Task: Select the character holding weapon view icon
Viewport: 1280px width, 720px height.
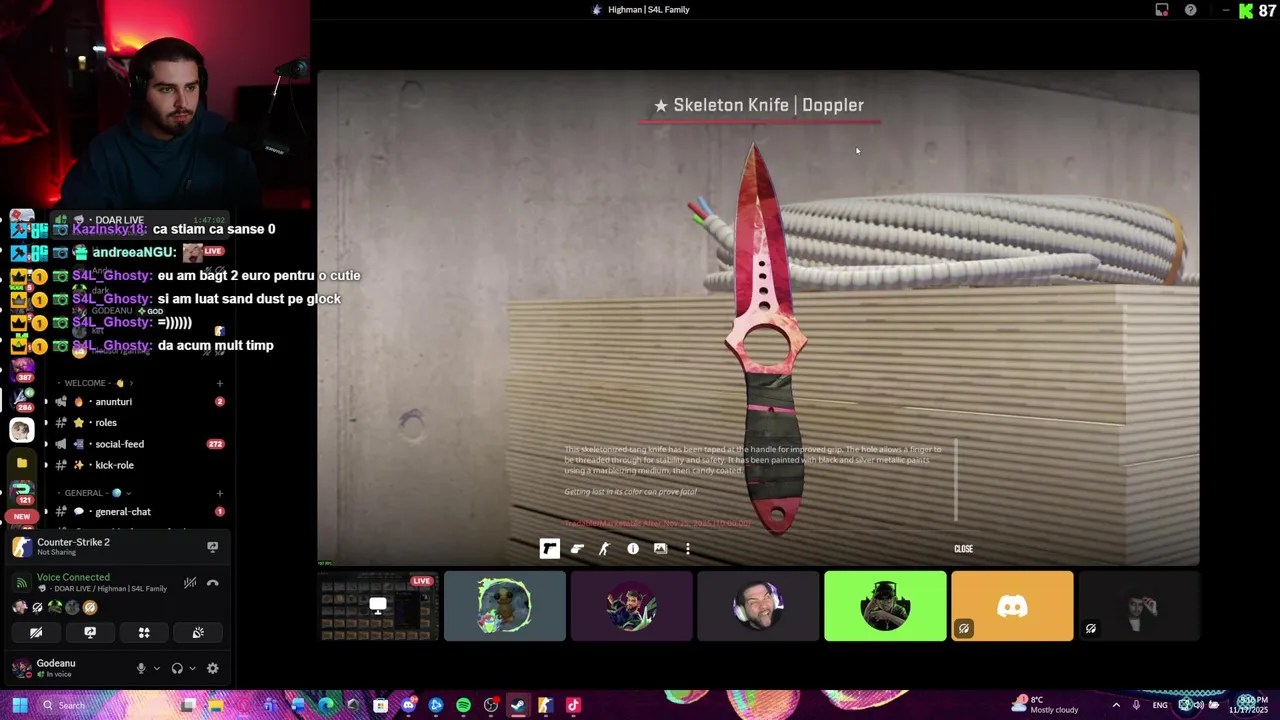Action: tap(604, 548)
